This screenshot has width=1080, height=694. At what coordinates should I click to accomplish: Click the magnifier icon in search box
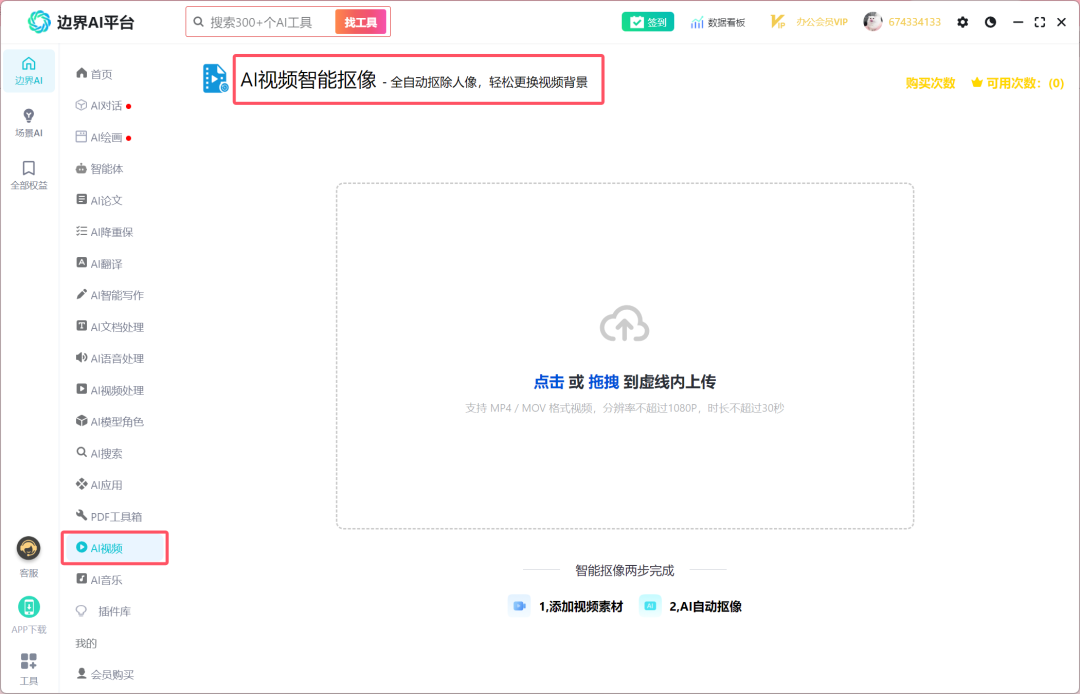click(x=198, y=22)
